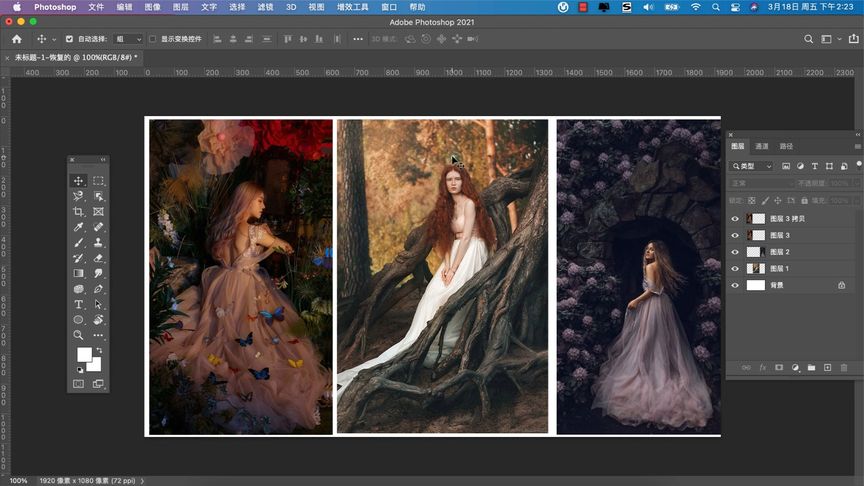Select the Rectangular Marquee tool

(x=98, y=181)
